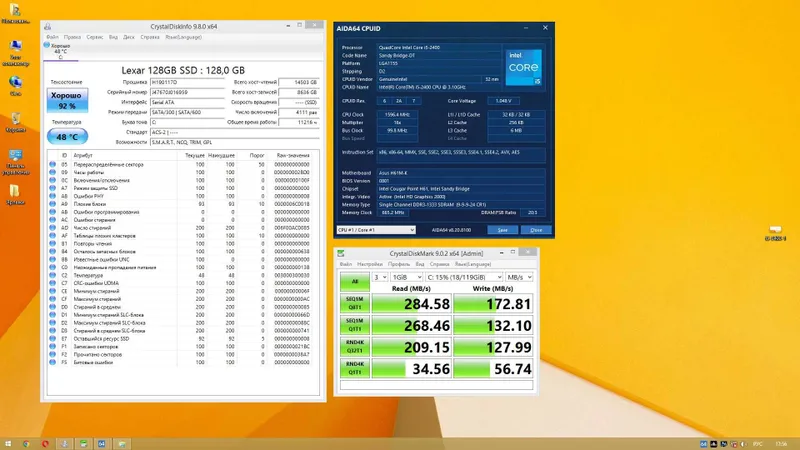This screenshot has height=450, width=800.
Task: Click the read result 34.56
Action: tap(411, 368)
